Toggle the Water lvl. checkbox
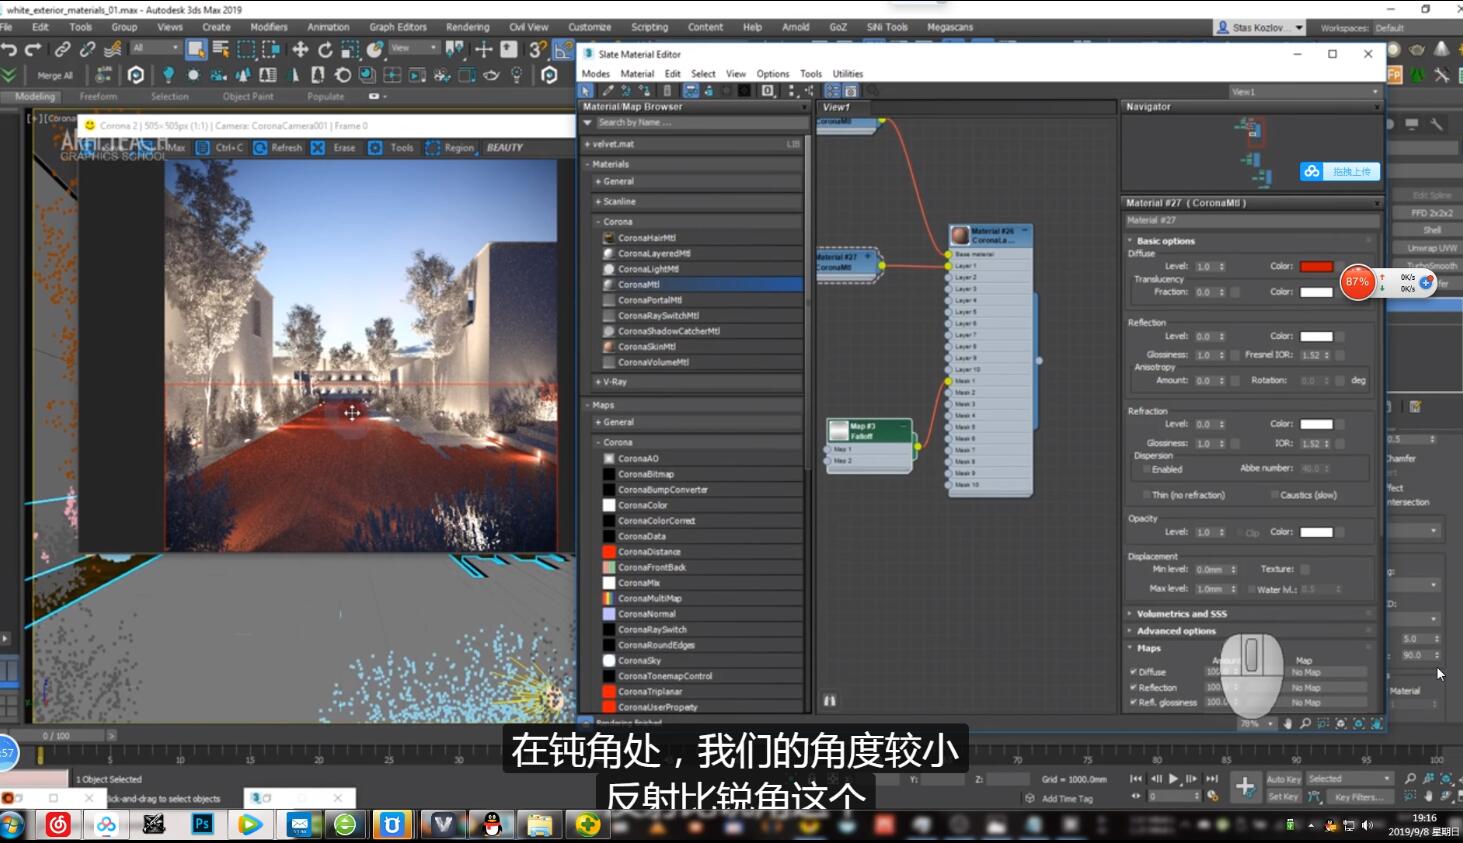Screen dimensions: 1463x843 click(1251, 590)
